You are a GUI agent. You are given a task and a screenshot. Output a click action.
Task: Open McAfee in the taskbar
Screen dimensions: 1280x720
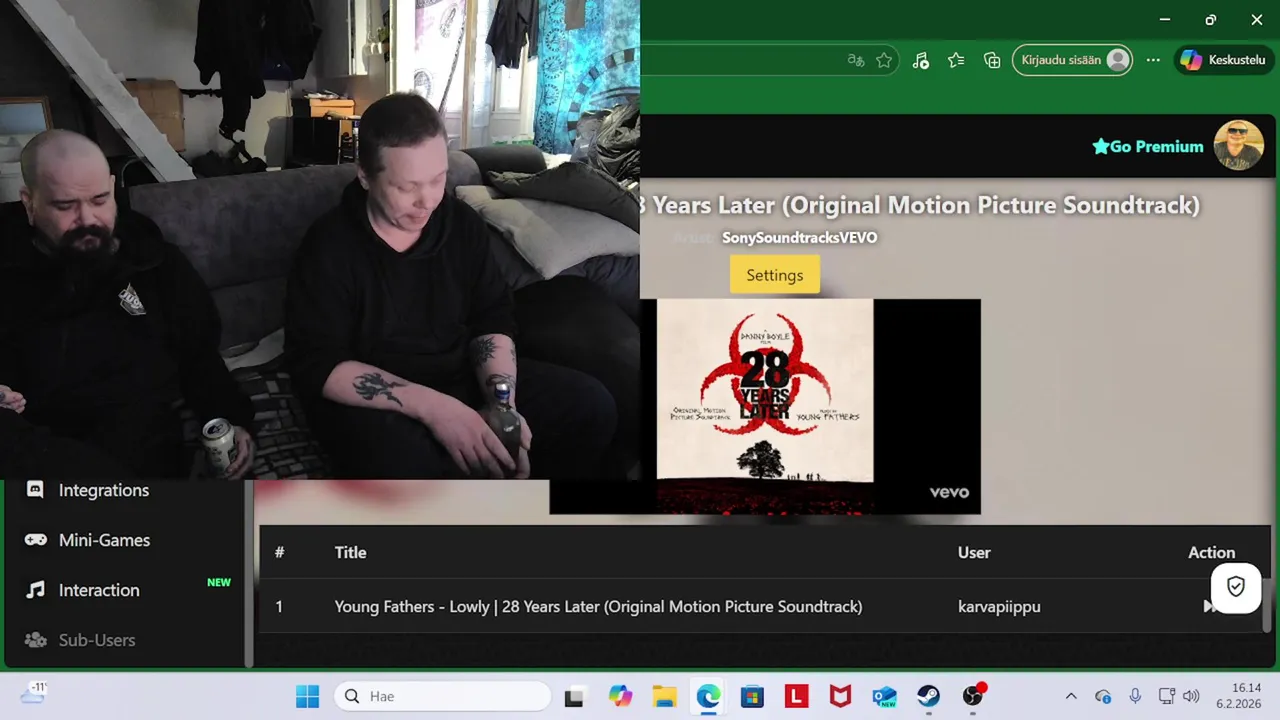click(x=840, y=696)
